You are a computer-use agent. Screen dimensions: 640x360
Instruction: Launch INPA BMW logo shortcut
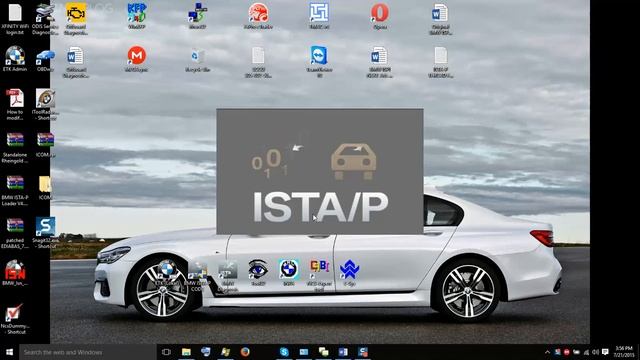click(289, 272)
